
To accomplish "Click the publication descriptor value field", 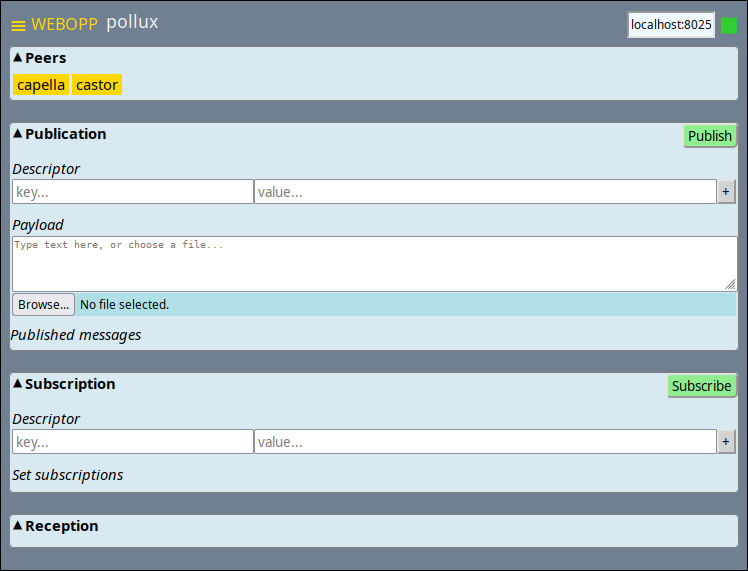I will 485,192.
